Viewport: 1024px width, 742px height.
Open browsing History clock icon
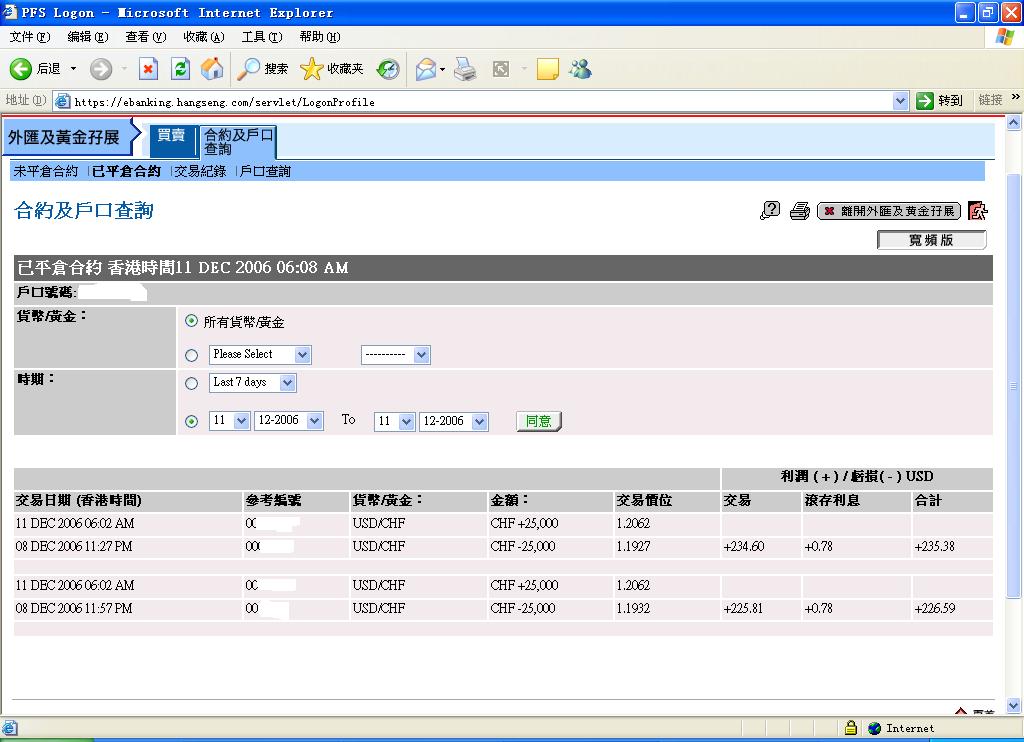[388, 69]
